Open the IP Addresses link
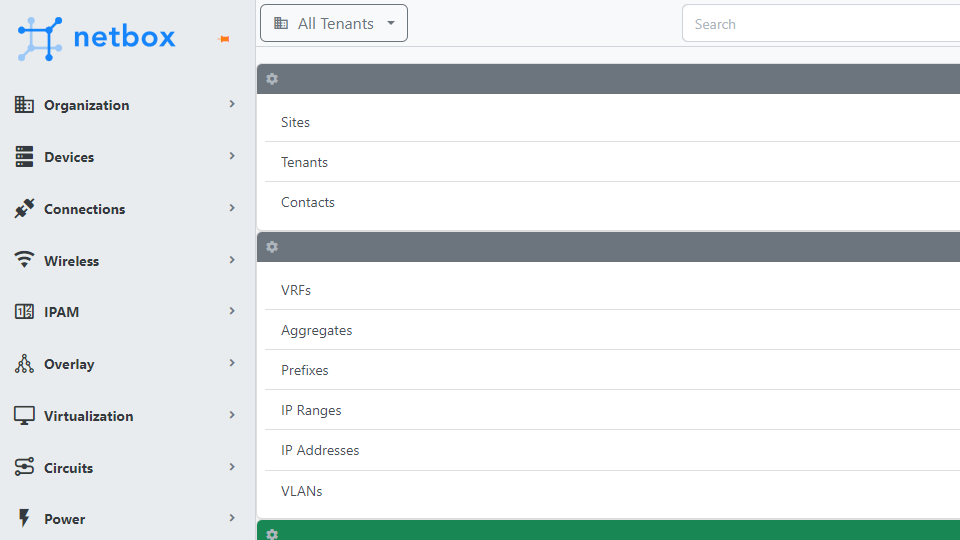960x540 pixels. 320,451
